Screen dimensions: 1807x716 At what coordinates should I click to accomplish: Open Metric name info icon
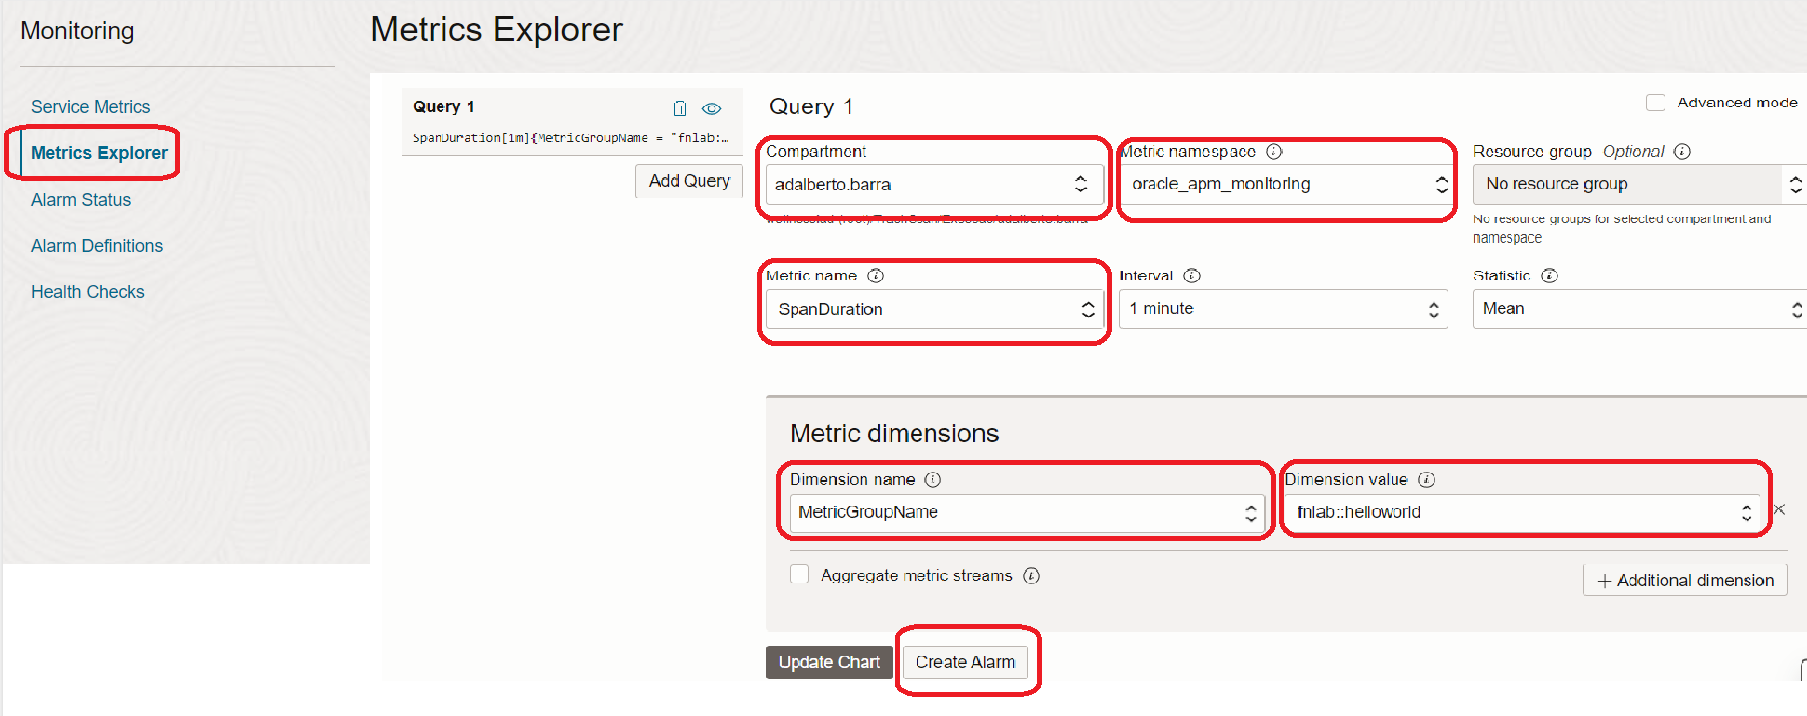[875, 276]
